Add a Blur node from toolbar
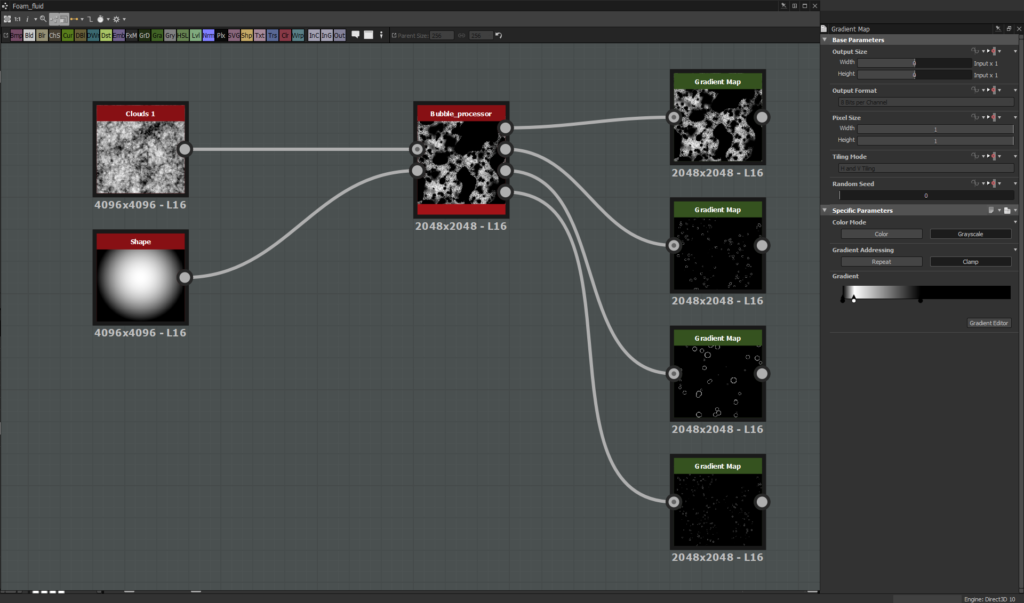Viewport: 1024px width, 603px height. [x=42, y=35]
